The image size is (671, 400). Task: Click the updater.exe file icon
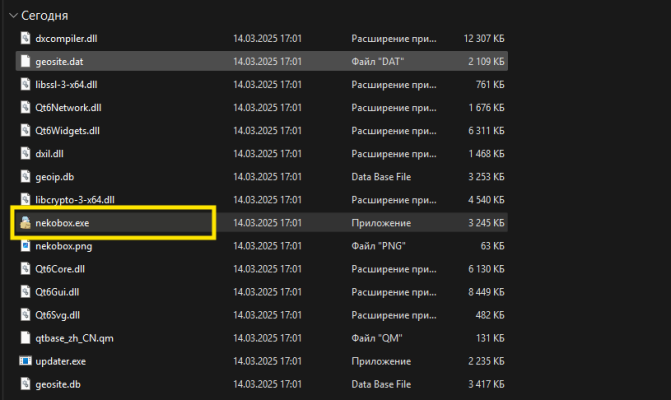click(26, 360)
